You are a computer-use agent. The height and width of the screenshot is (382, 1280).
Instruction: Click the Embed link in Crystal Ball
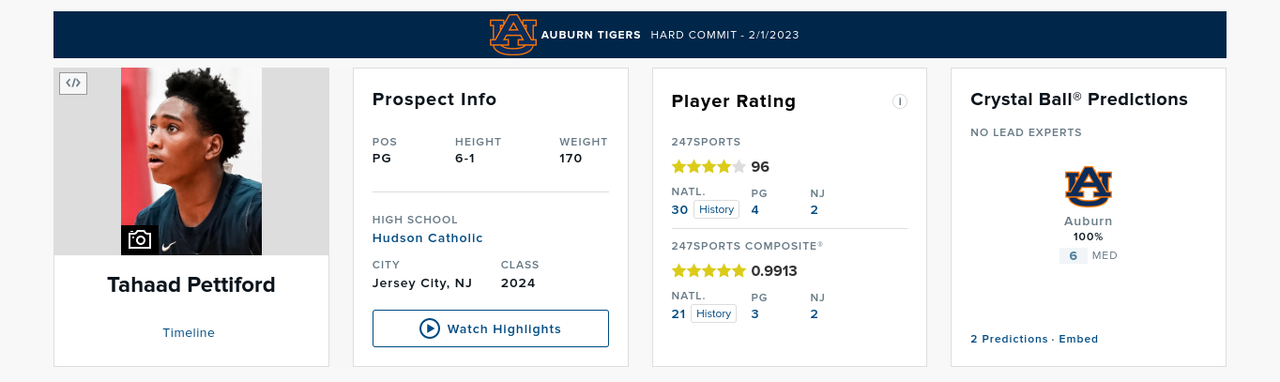tap(1078, 339)
